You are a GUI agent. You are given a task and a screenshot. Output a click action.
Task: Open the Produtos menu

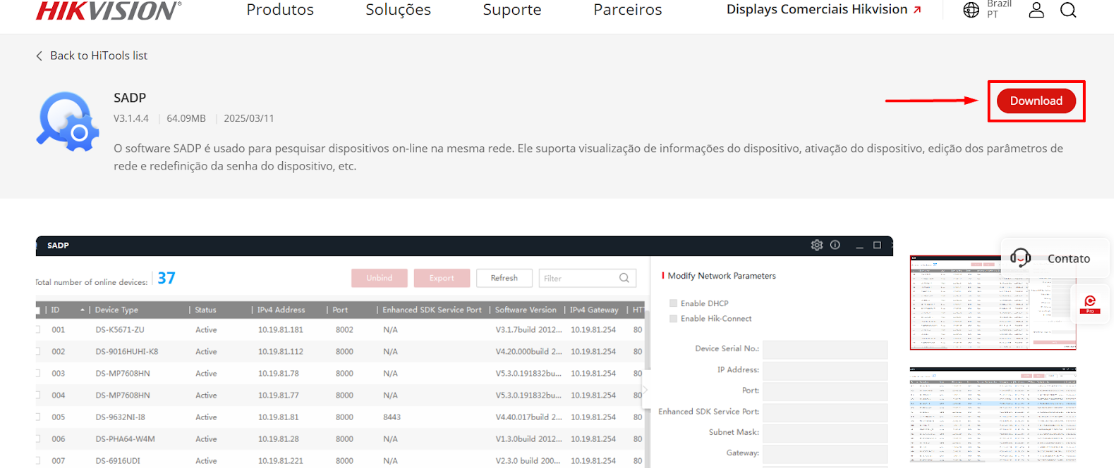pos(280,10)
